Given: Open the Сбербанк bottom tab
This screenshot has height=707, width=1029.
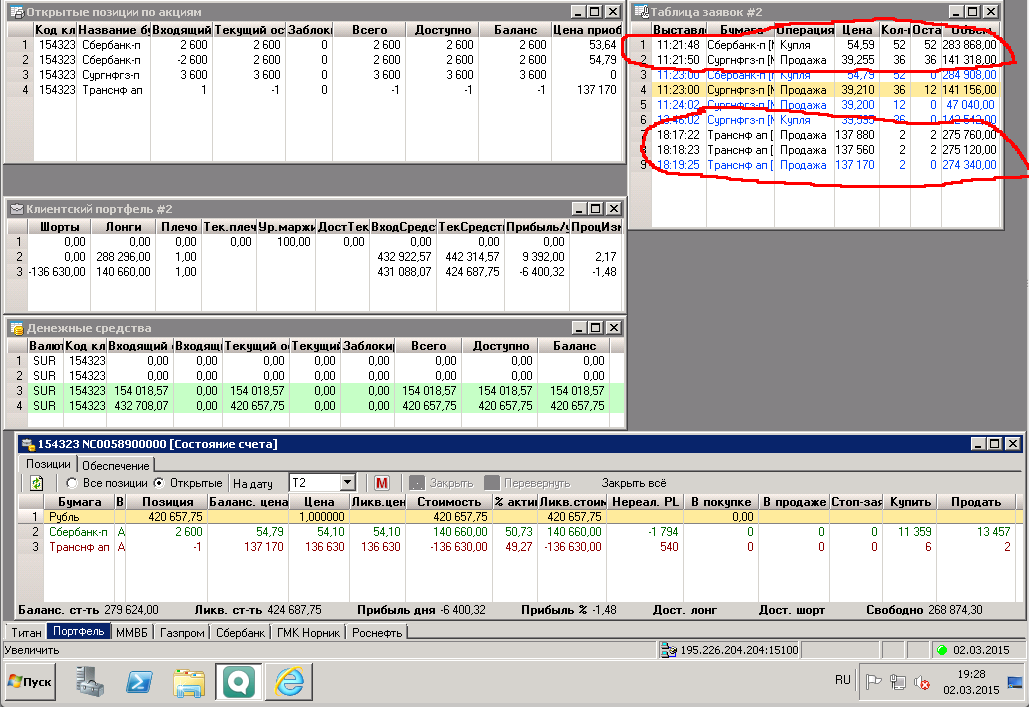Looking at the screenshot, I should [x=240, y=633].
